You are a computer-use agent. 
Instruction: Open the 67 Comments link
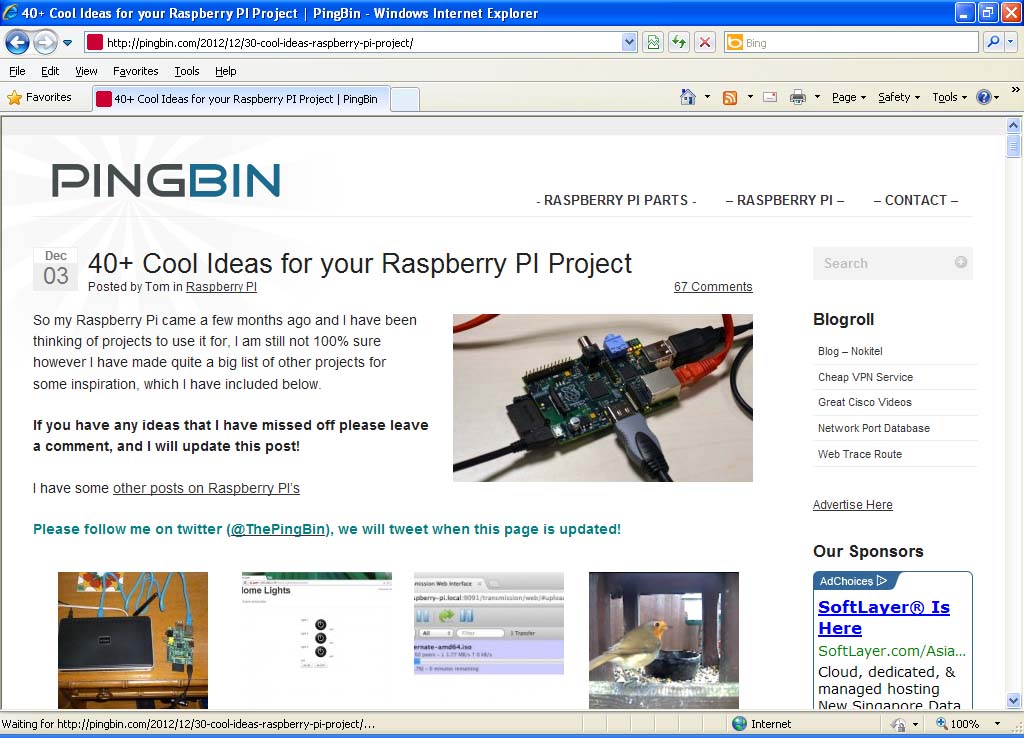(713, 287)
